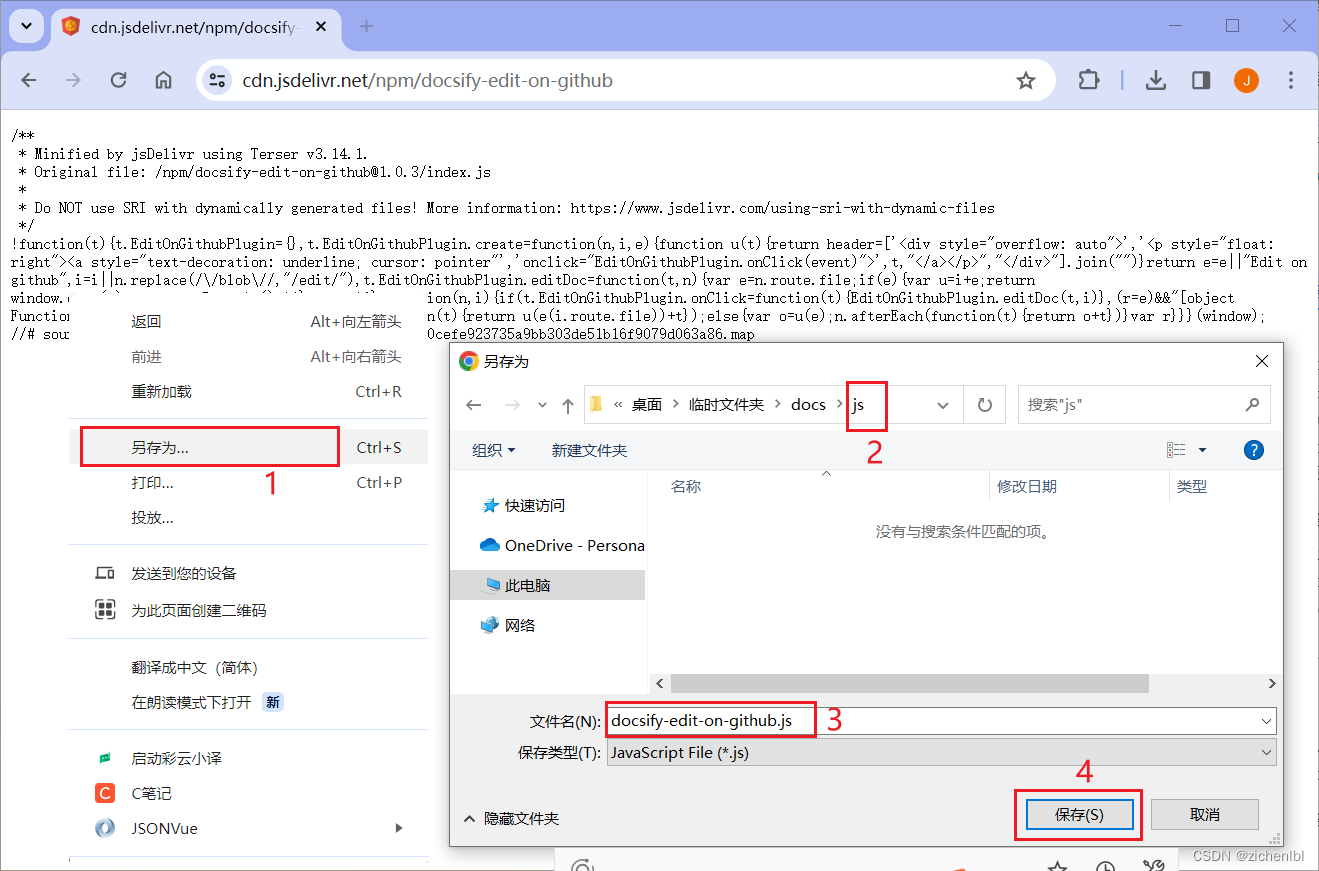Go forward in Chrome browser
The height and width of the screenshot is (871, 1319).
73,81
